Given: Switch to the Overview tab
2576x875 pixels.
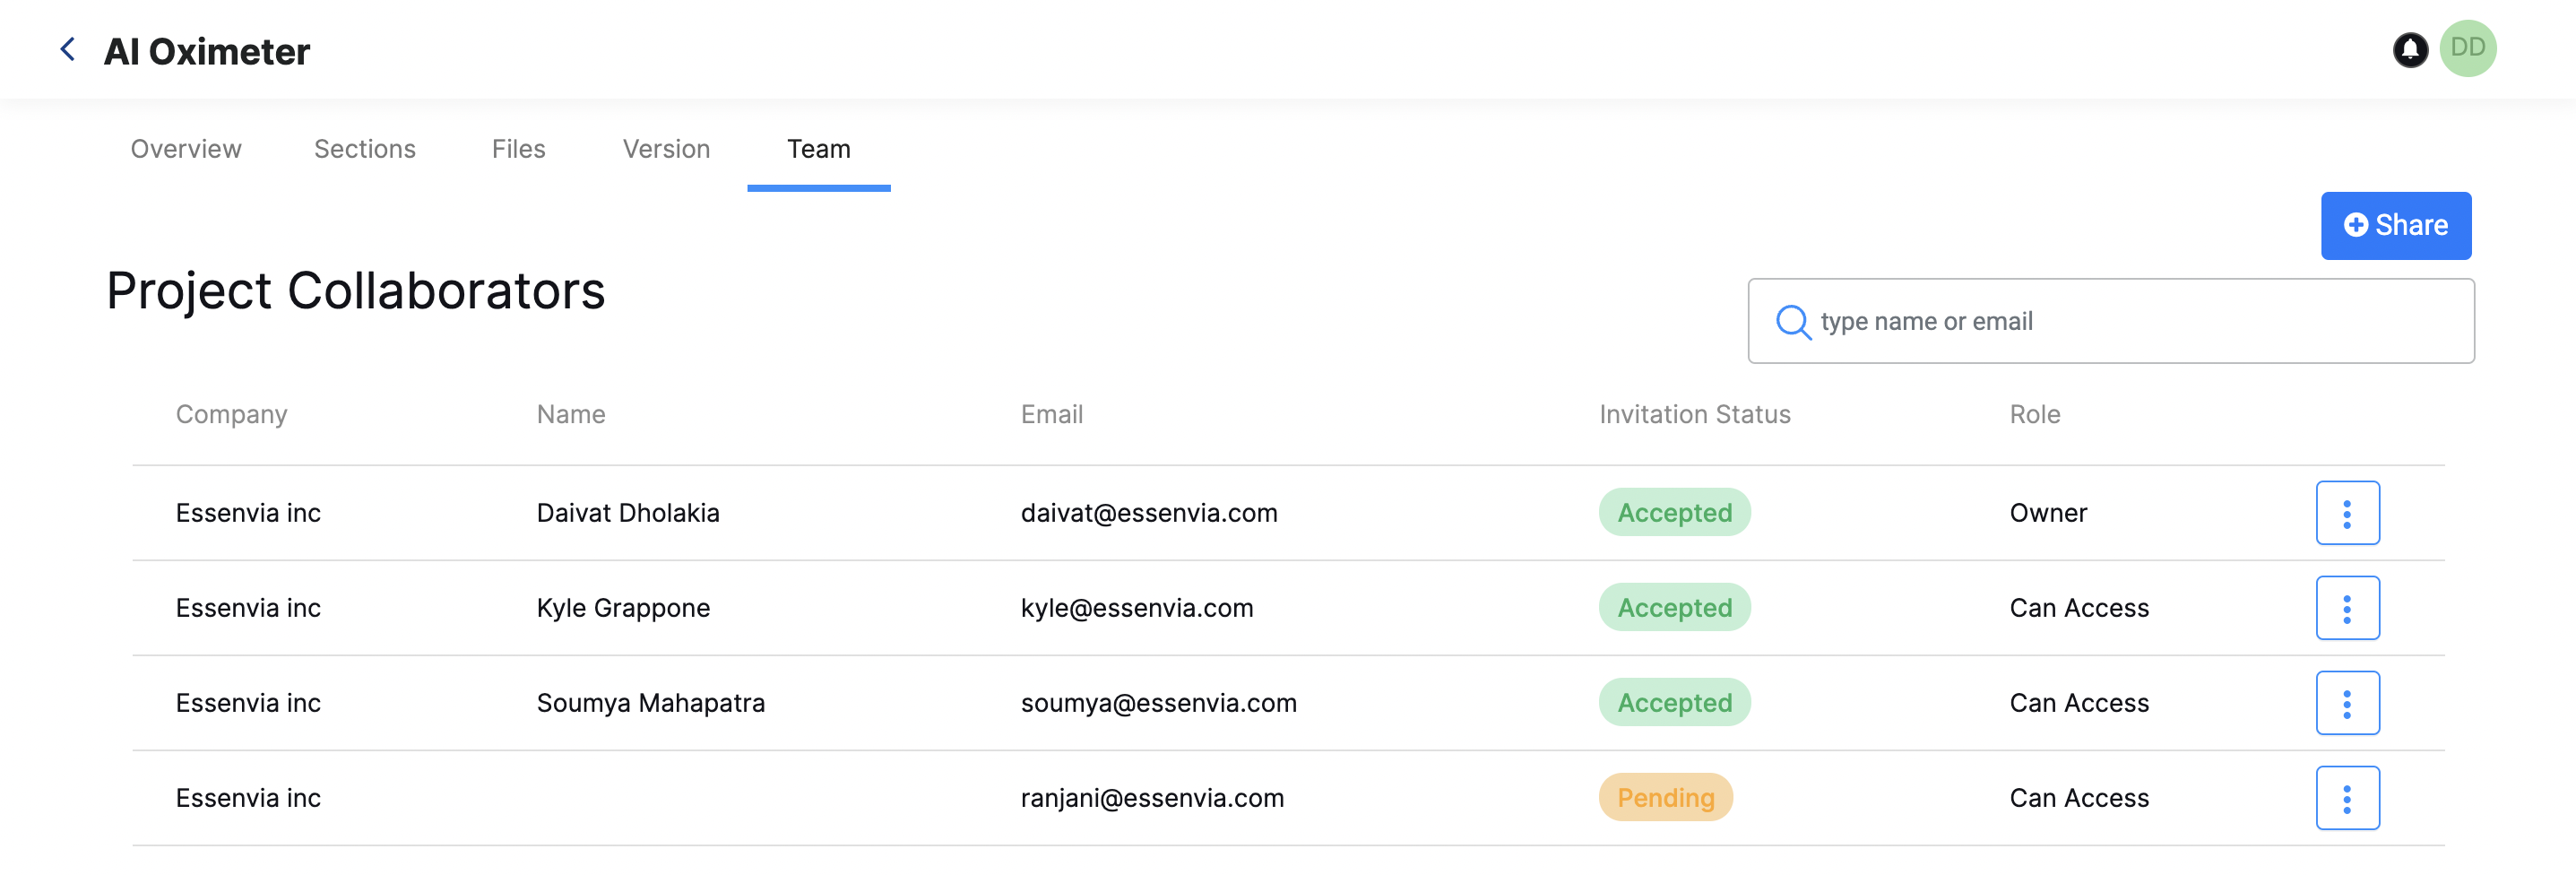Looking at the screenshot, I should click(x=186, y=149).
